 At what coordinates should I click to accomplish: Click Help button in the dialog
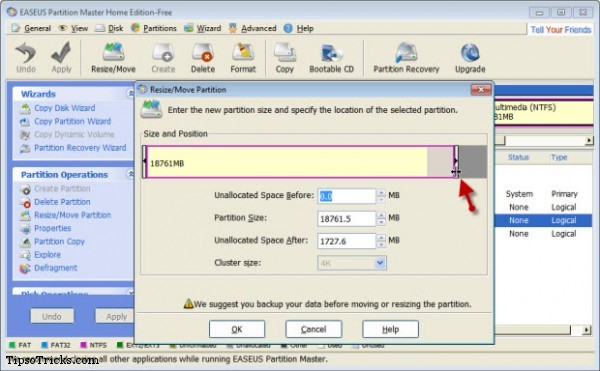391,329
